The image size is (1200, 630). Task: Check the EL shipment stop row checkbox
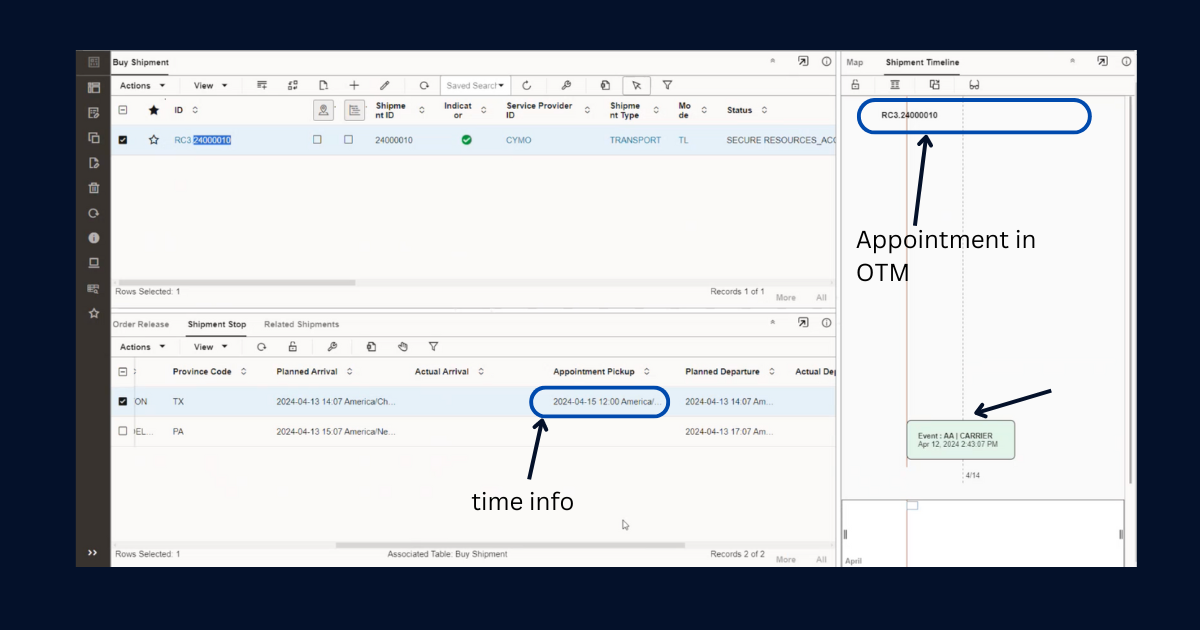123,431
